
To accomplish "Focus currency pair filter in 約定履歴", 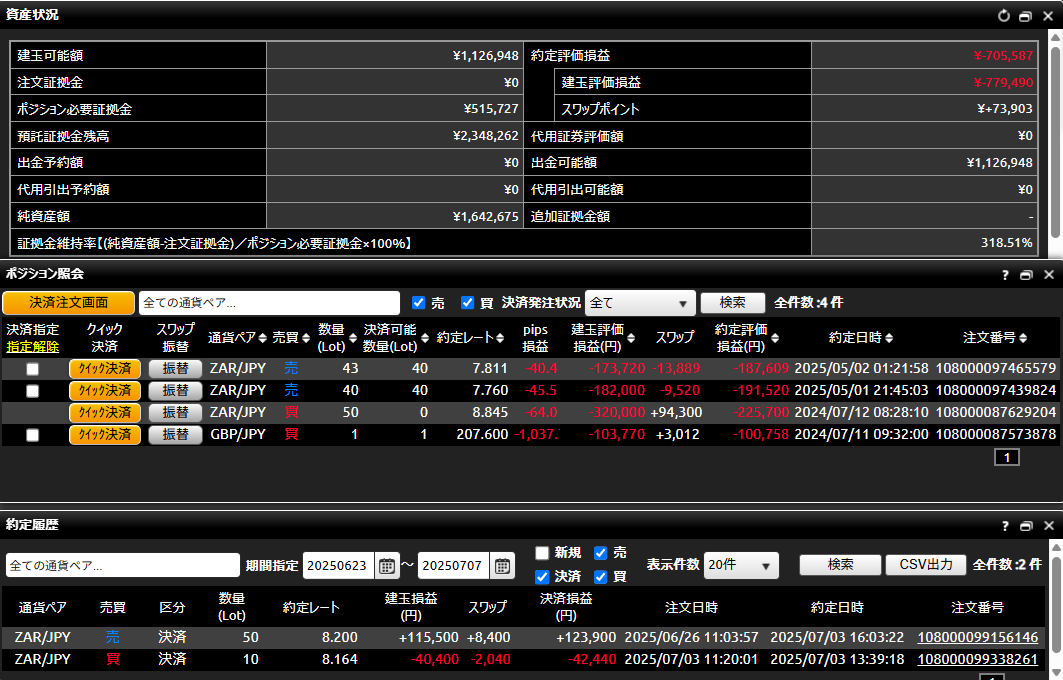I will 123,565.
